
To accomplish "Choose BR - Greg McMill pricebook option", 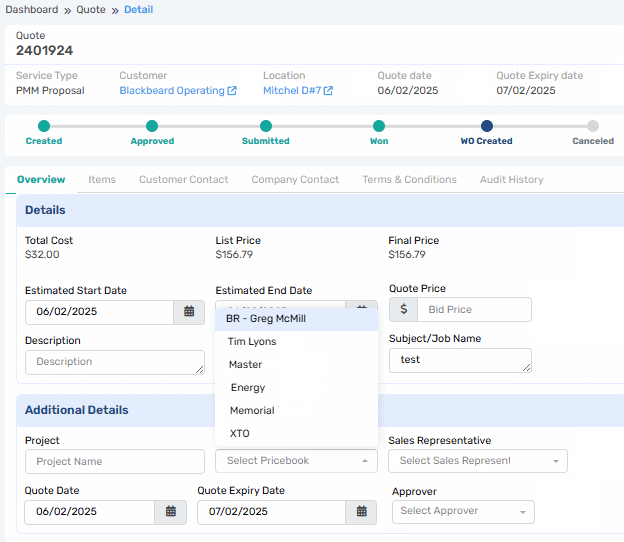I will point(296,319).
